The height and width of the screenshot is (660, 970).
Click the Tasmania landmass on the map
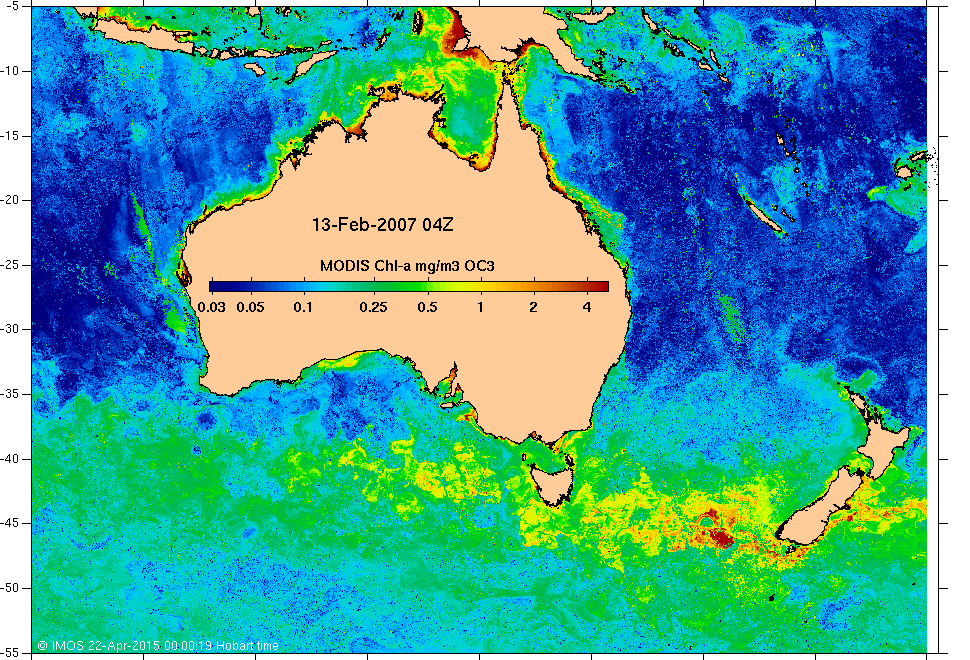(553, 484)
